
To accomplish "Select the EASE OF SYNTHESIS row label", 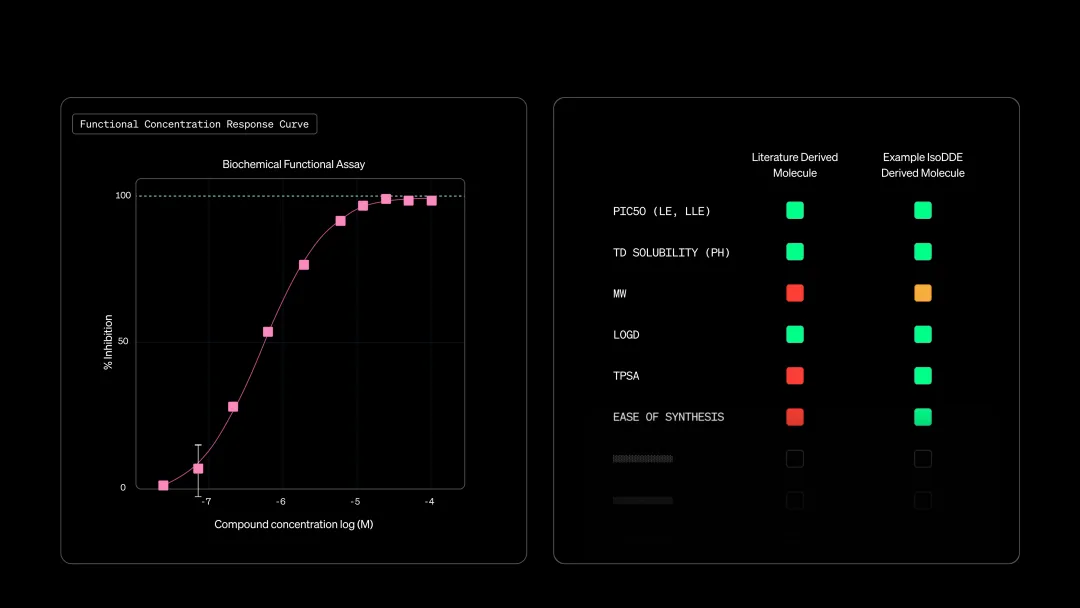I will click(x=668, y=417).
